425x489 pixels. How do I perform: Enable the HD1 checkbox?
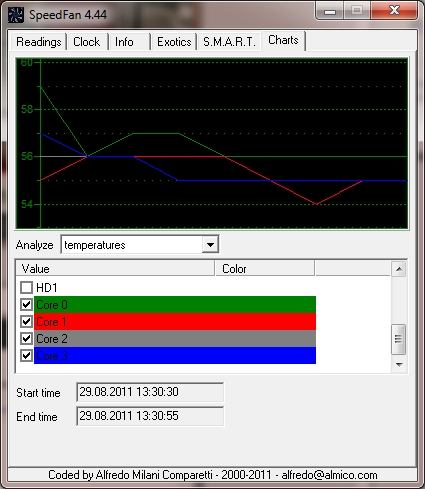tap(26, 287)
